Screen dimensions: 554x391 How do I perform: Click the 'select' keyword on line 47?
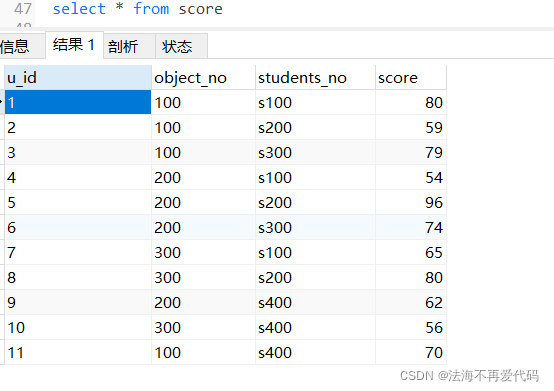point(79,8)
